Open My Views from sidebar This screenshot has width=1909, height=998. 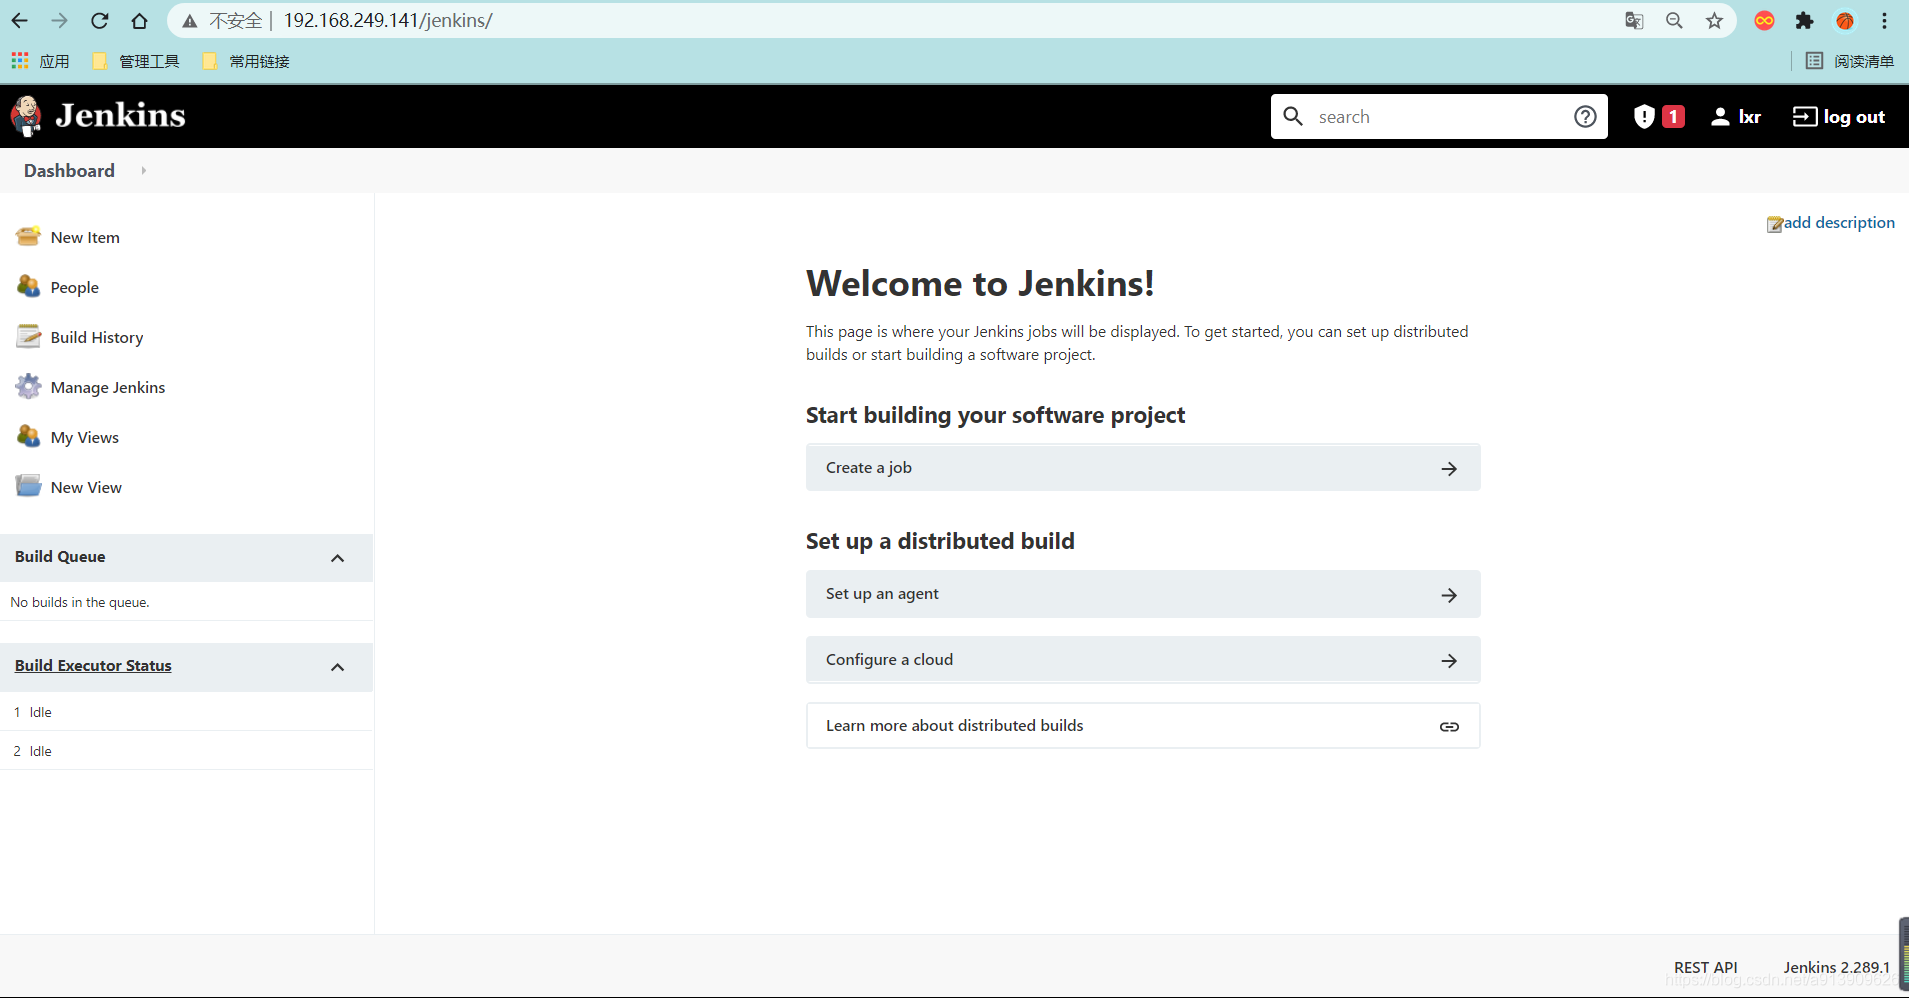coord(85,438)
